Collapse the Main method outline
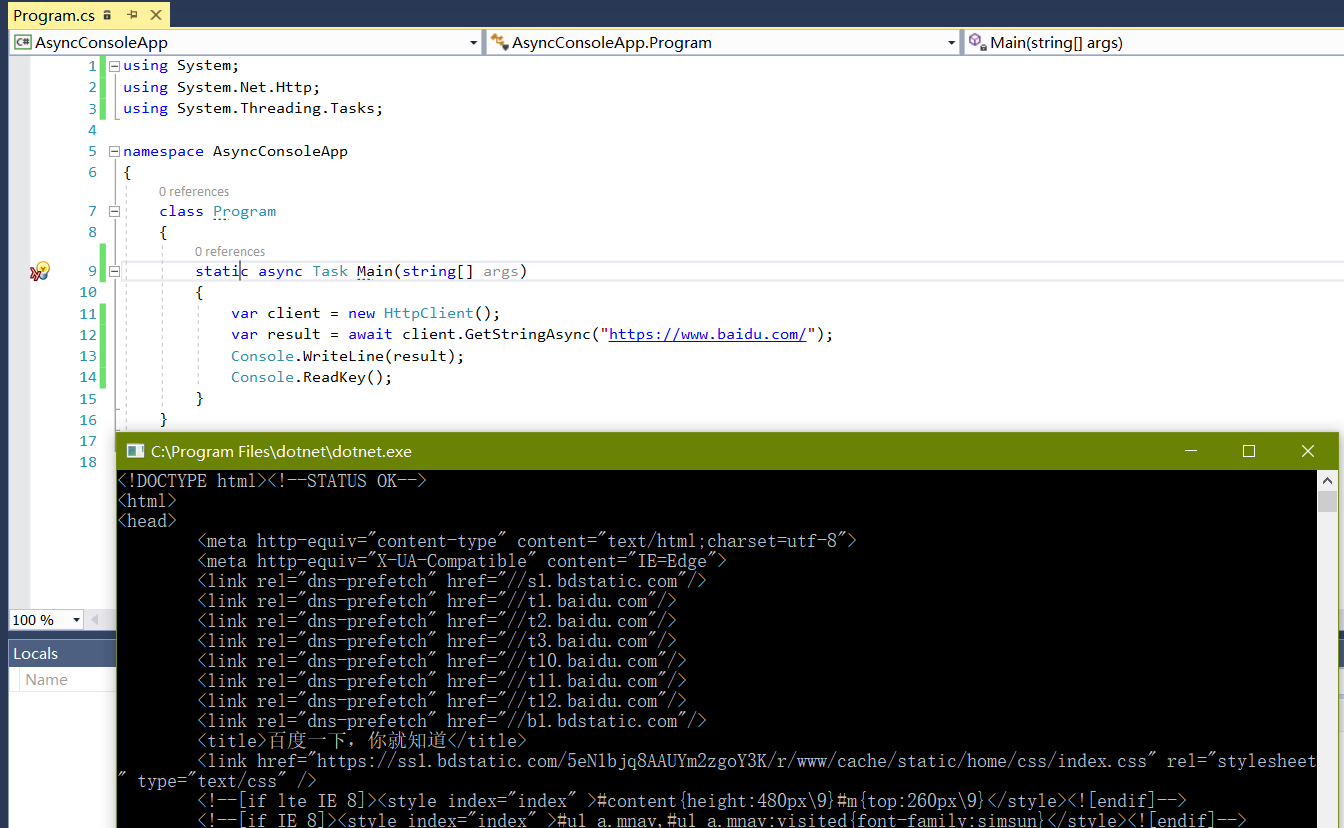 pyautogui.click(x=114, y=272)
